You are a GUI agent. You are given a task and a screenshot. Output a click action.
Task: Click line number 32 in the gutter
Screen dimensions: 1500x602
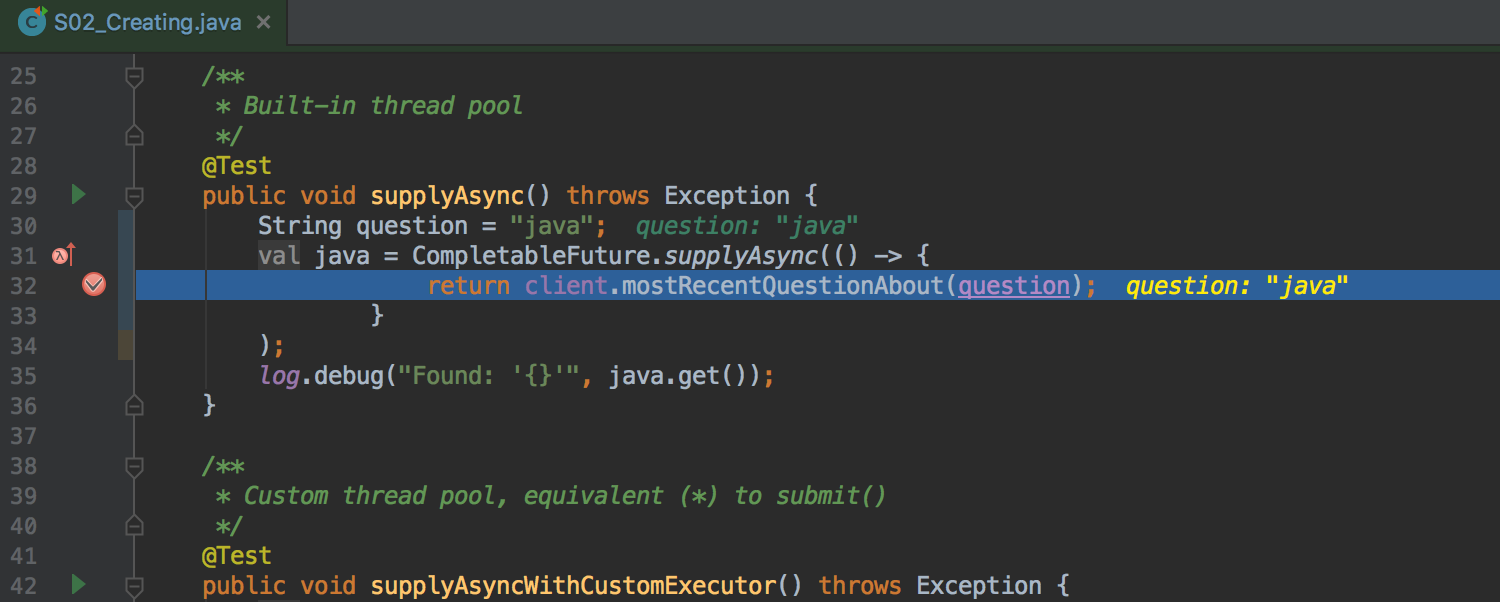[x=23, y=286]
